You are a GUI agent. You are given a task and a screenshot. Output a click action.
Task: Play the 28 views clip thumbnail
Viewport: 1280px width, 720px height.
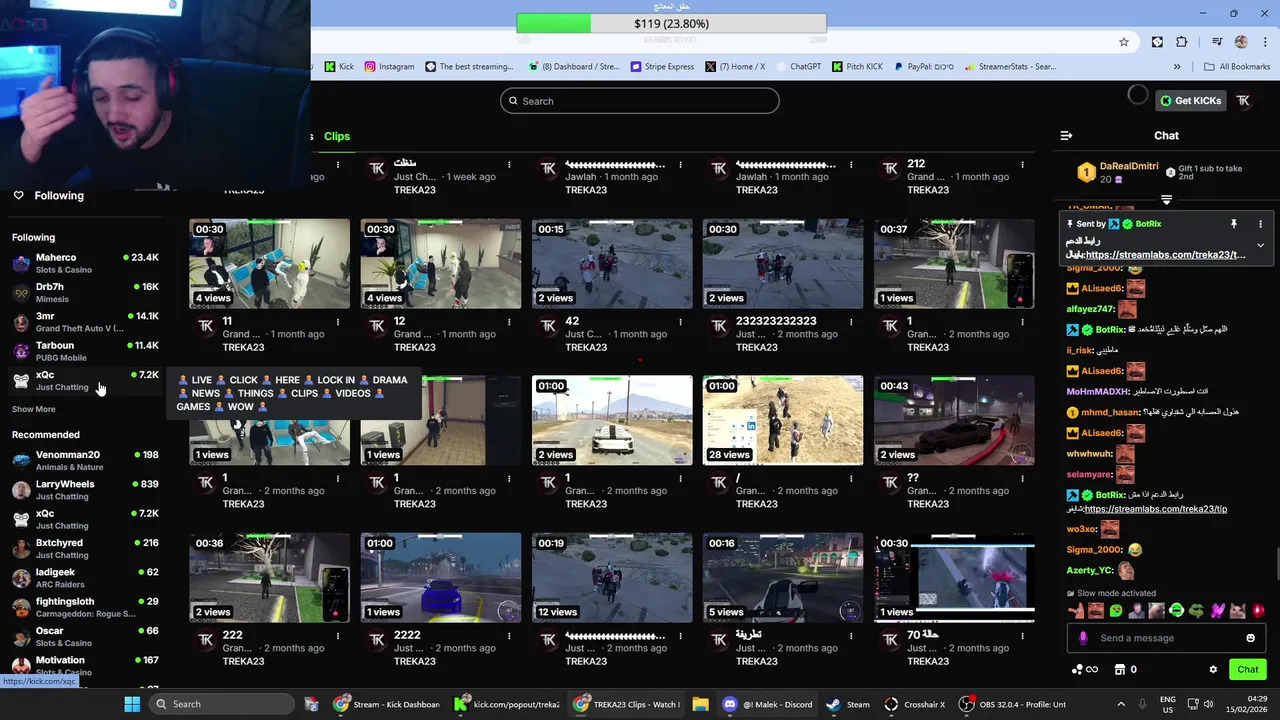[x=783, y=420]
